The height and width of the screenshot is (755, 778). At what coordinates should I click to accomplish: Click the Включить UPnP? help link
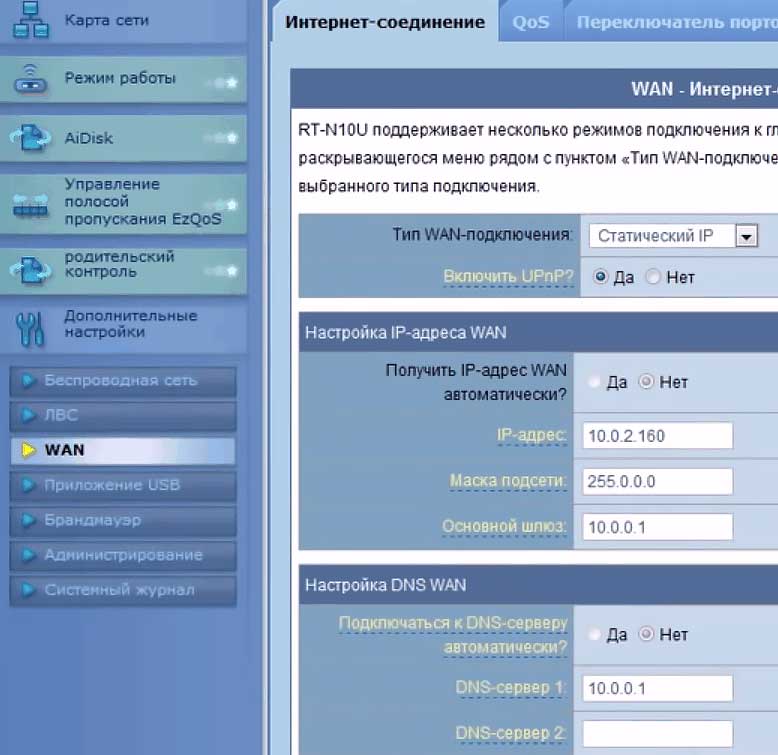tap(508, 276)
